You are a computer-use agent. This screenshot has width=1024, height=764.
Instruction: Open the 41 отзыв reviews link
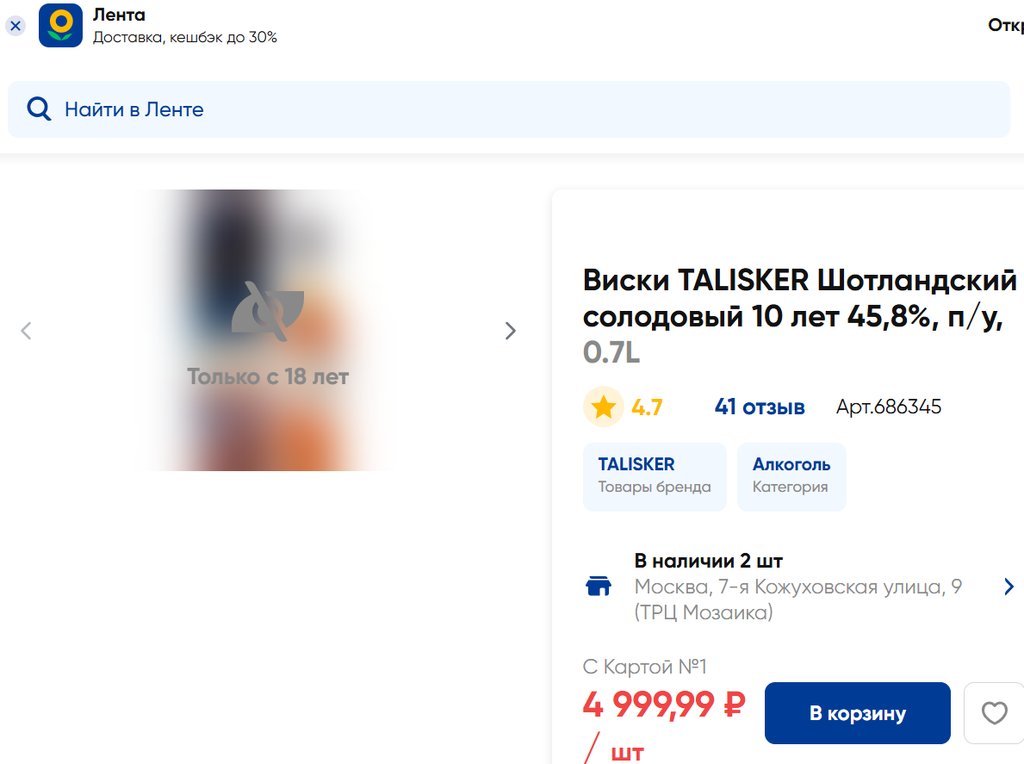pos(760,407)
